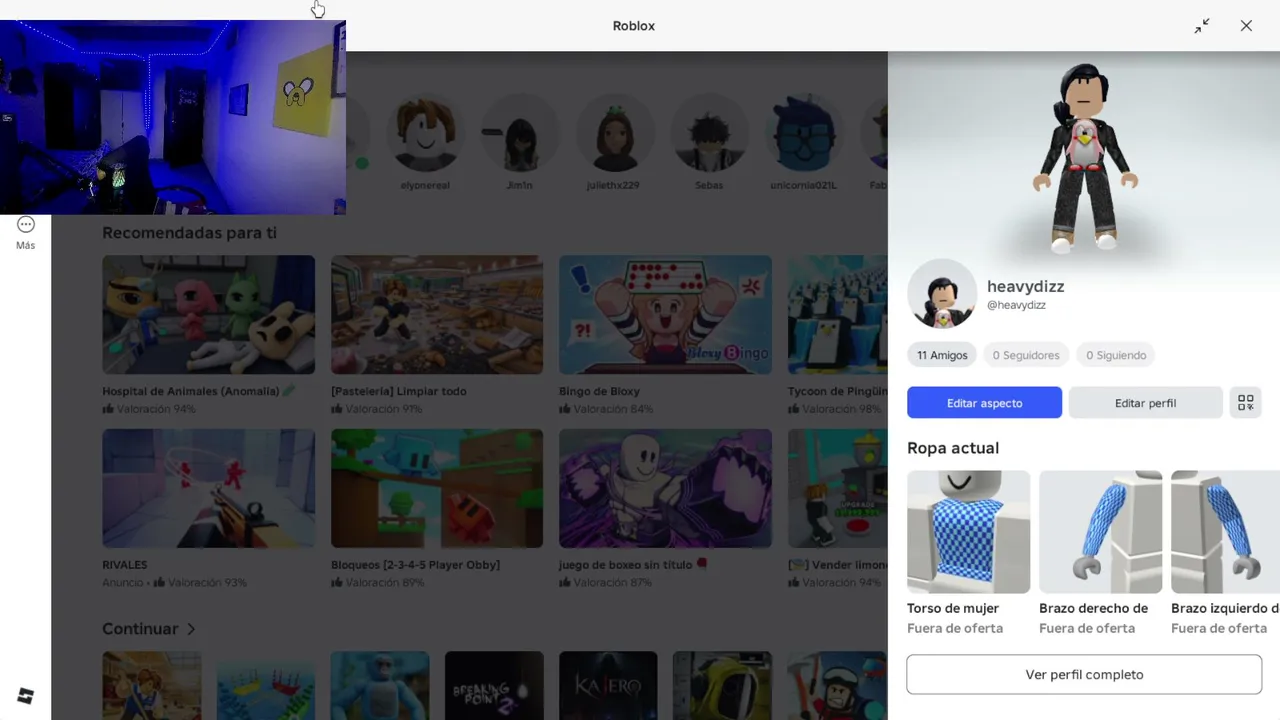Click the 'heavydizz' display name

[x=1025, y=286]
